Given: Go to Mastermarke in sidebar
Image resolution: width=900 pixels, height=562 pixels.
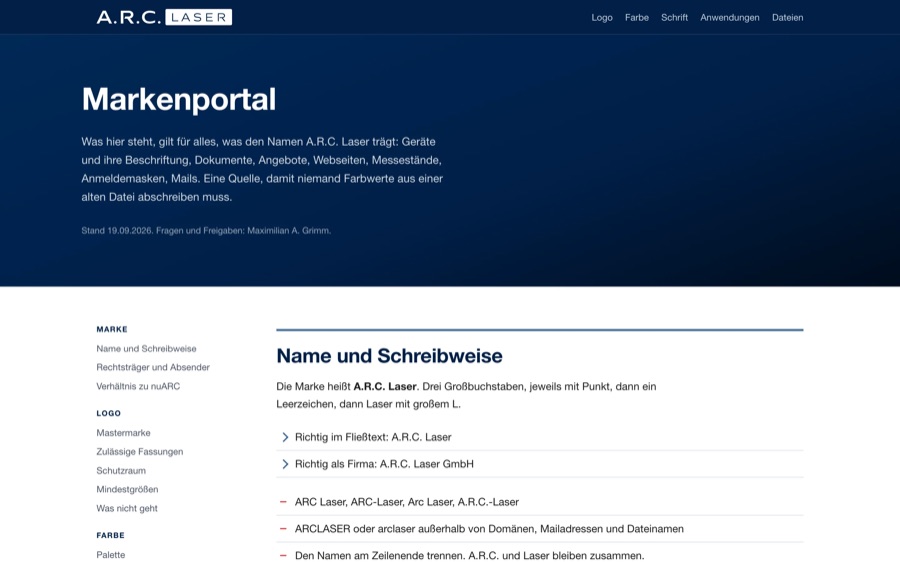Looking at the screenshot, I should pos(123,433).
